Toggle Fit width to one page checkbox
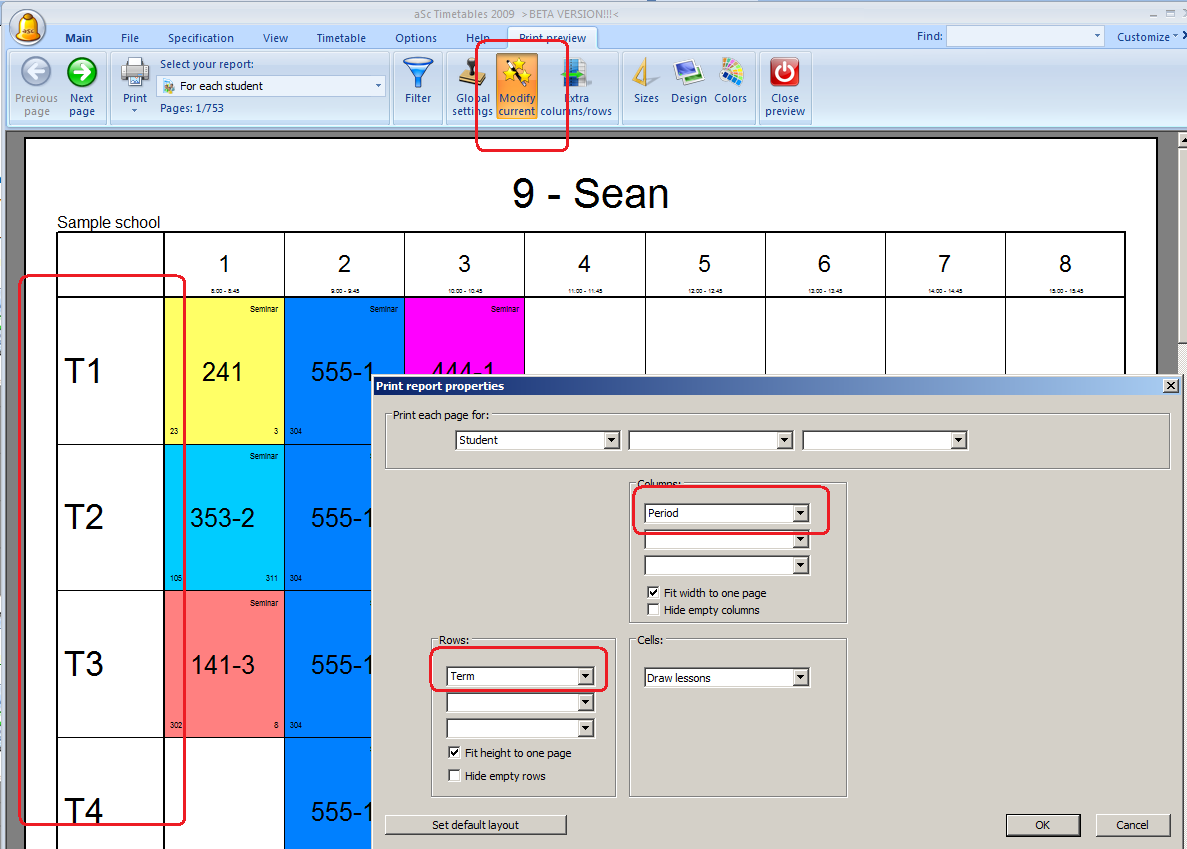The width and height of the screenshot is (1187, 849). (654, 593)
